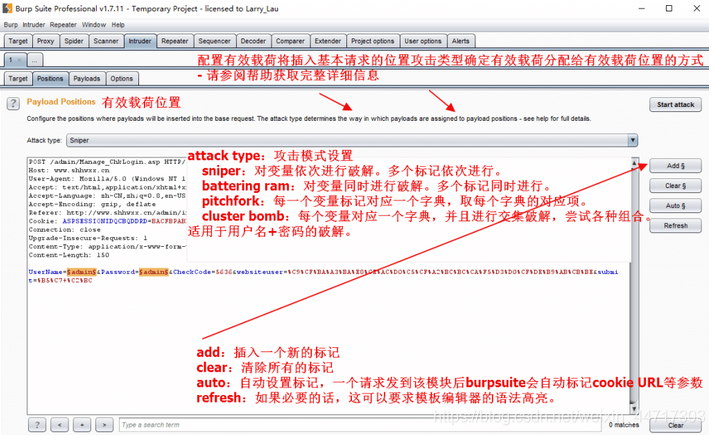Click the Burp Suite logo icon in title bar
Screen dimensions: 715x435
tap(7, 8)
